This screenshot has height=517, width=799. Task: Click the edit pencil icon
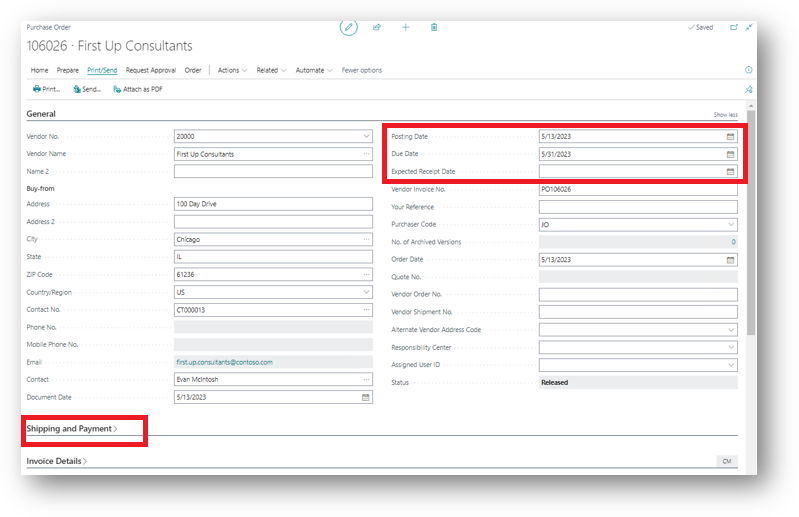(349, 28)
